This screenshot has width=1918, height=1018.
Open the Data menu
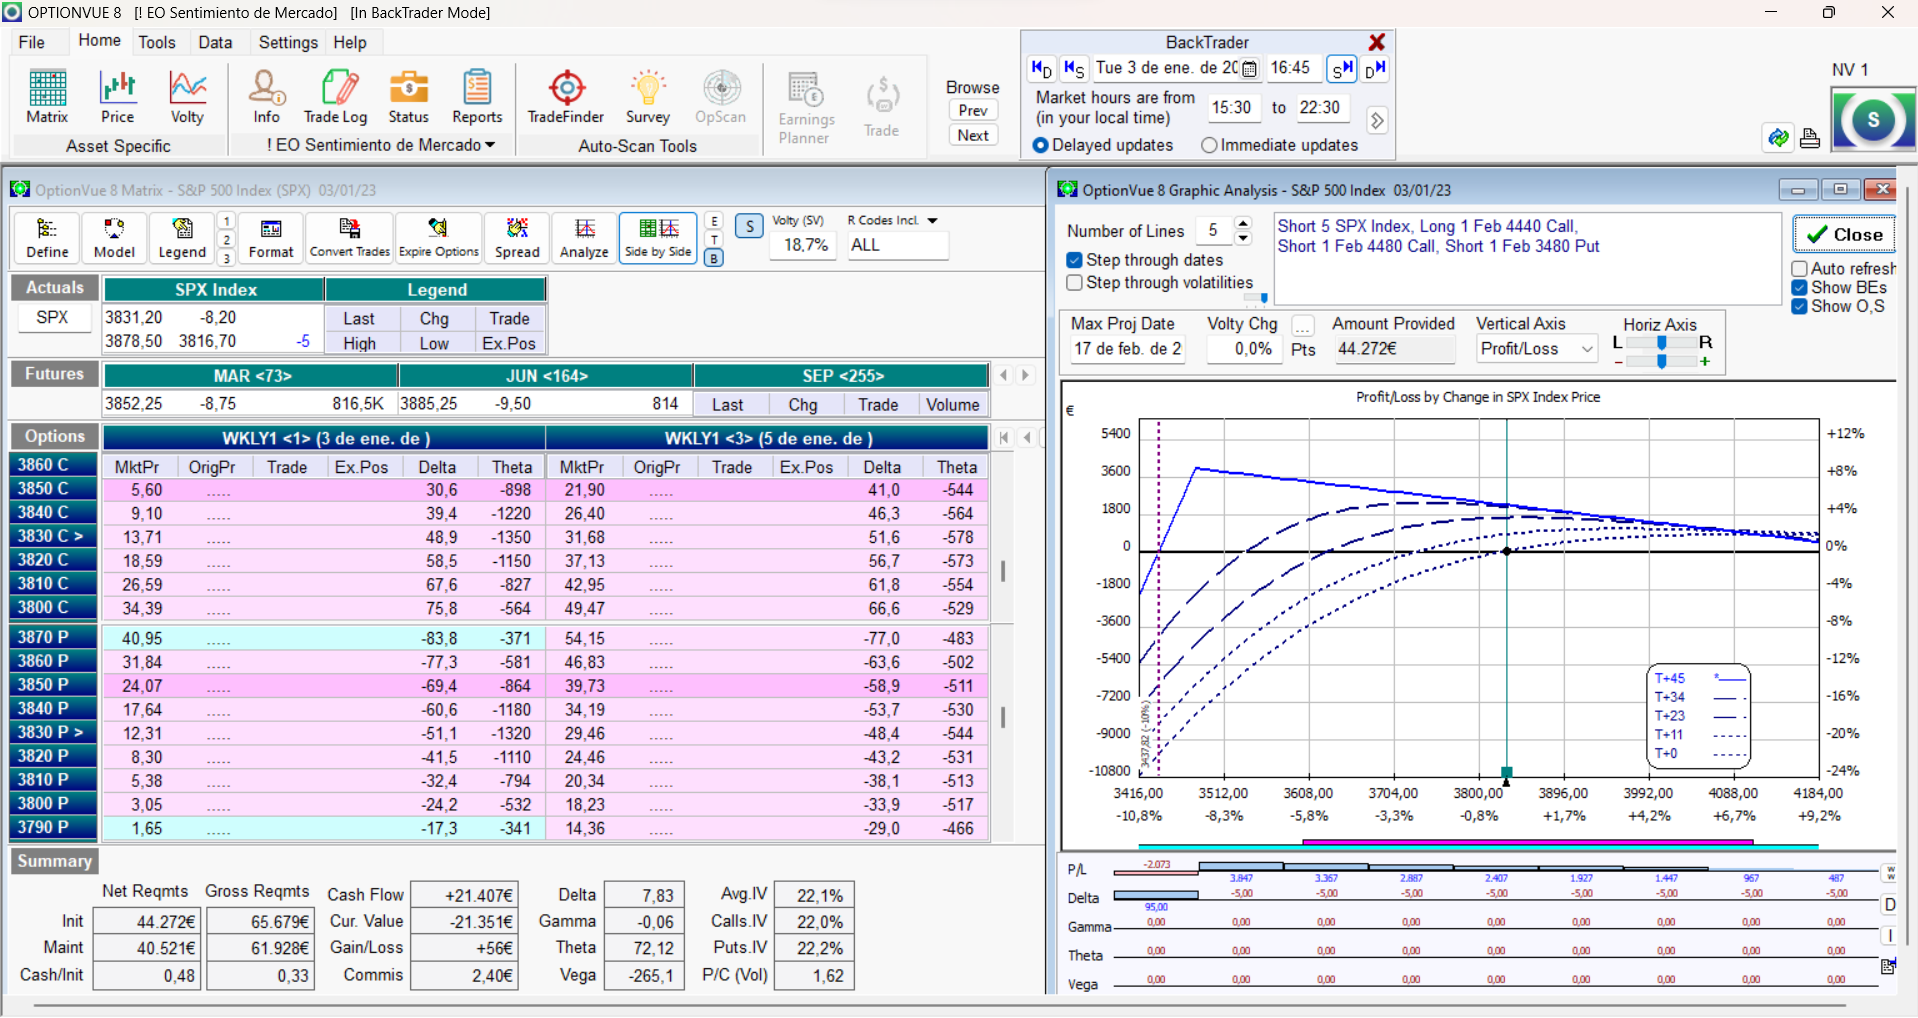click(x=215, y=42)
